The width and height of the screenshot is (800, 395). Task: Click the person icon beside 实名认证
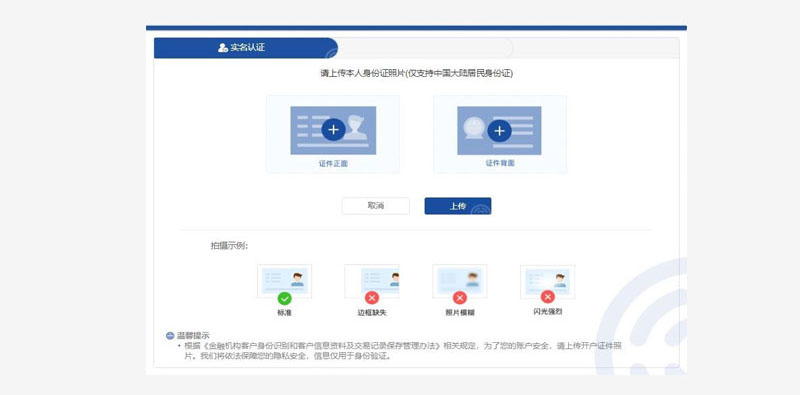pyautogui.click(x=222, y=48)
